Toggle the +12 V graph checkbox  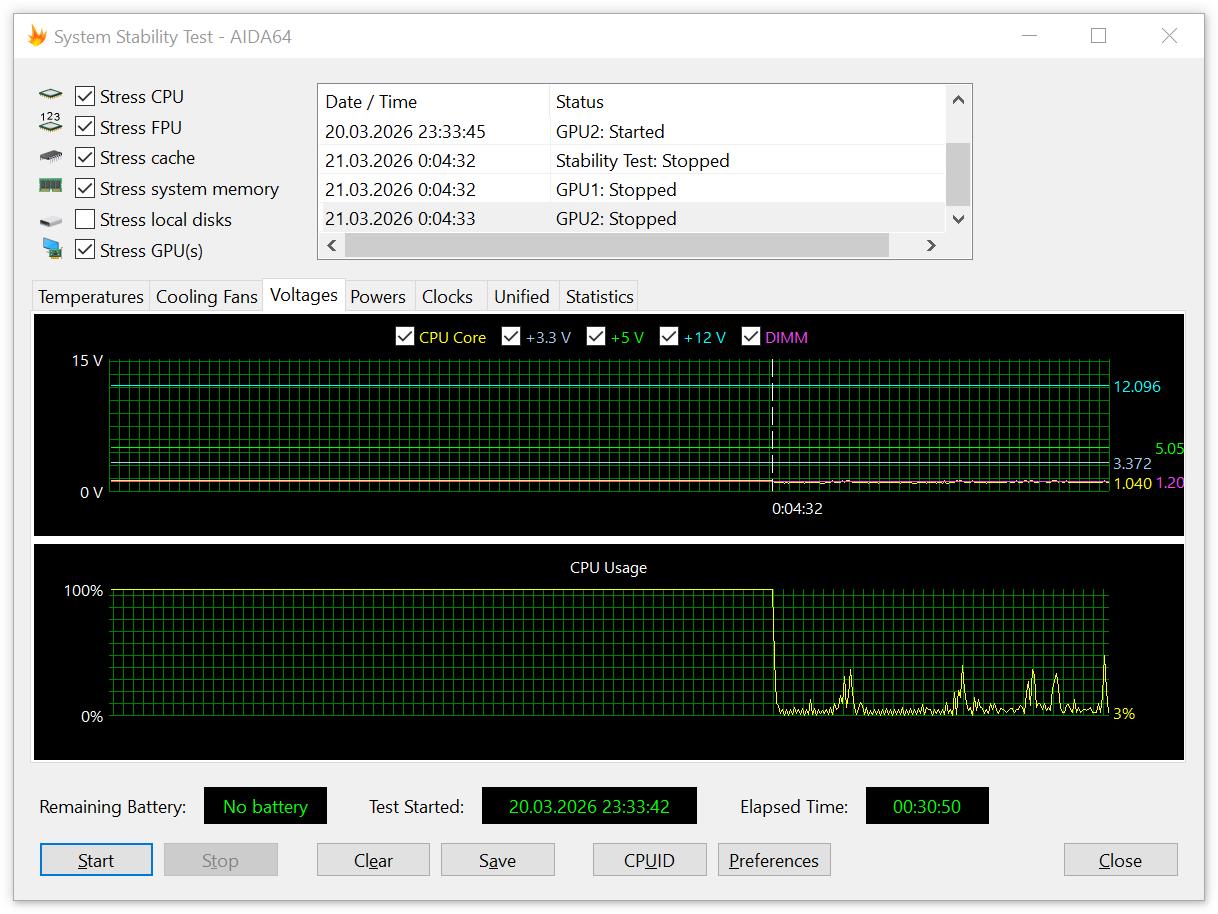pyautogui.click(x=669, y=337)
